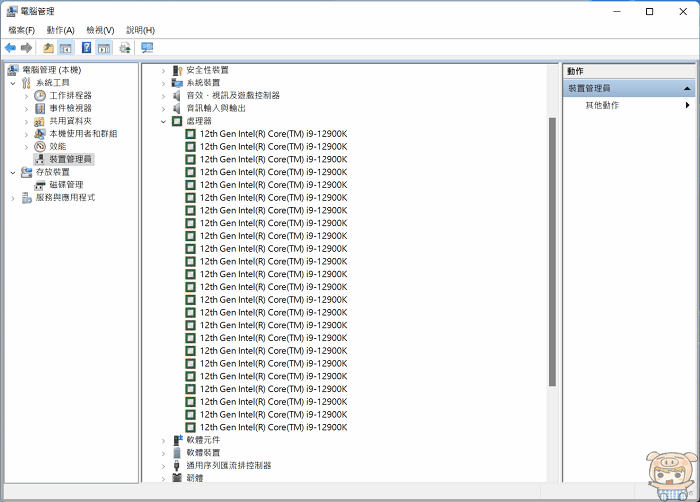Select the 本機使用者和群組 users icon
Screen dimensions: 700x502
click(40, 134)
